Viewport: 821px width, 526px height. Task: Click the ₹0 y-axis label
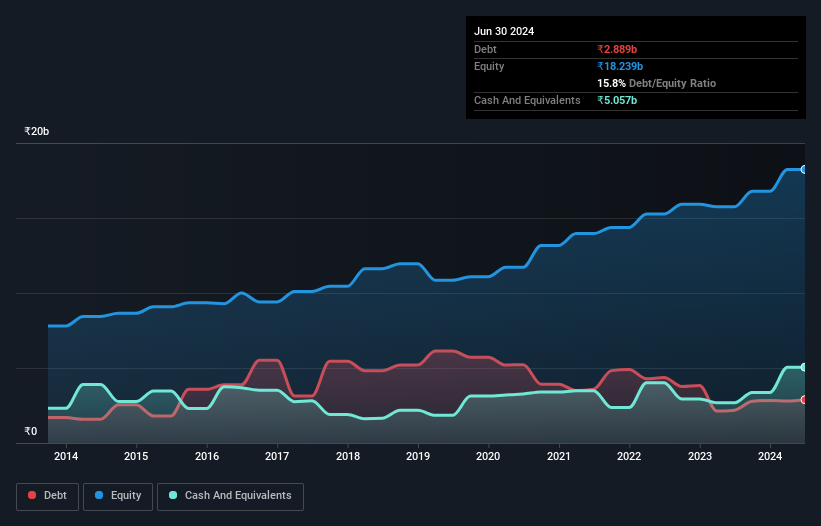click(x=31, y=431)
